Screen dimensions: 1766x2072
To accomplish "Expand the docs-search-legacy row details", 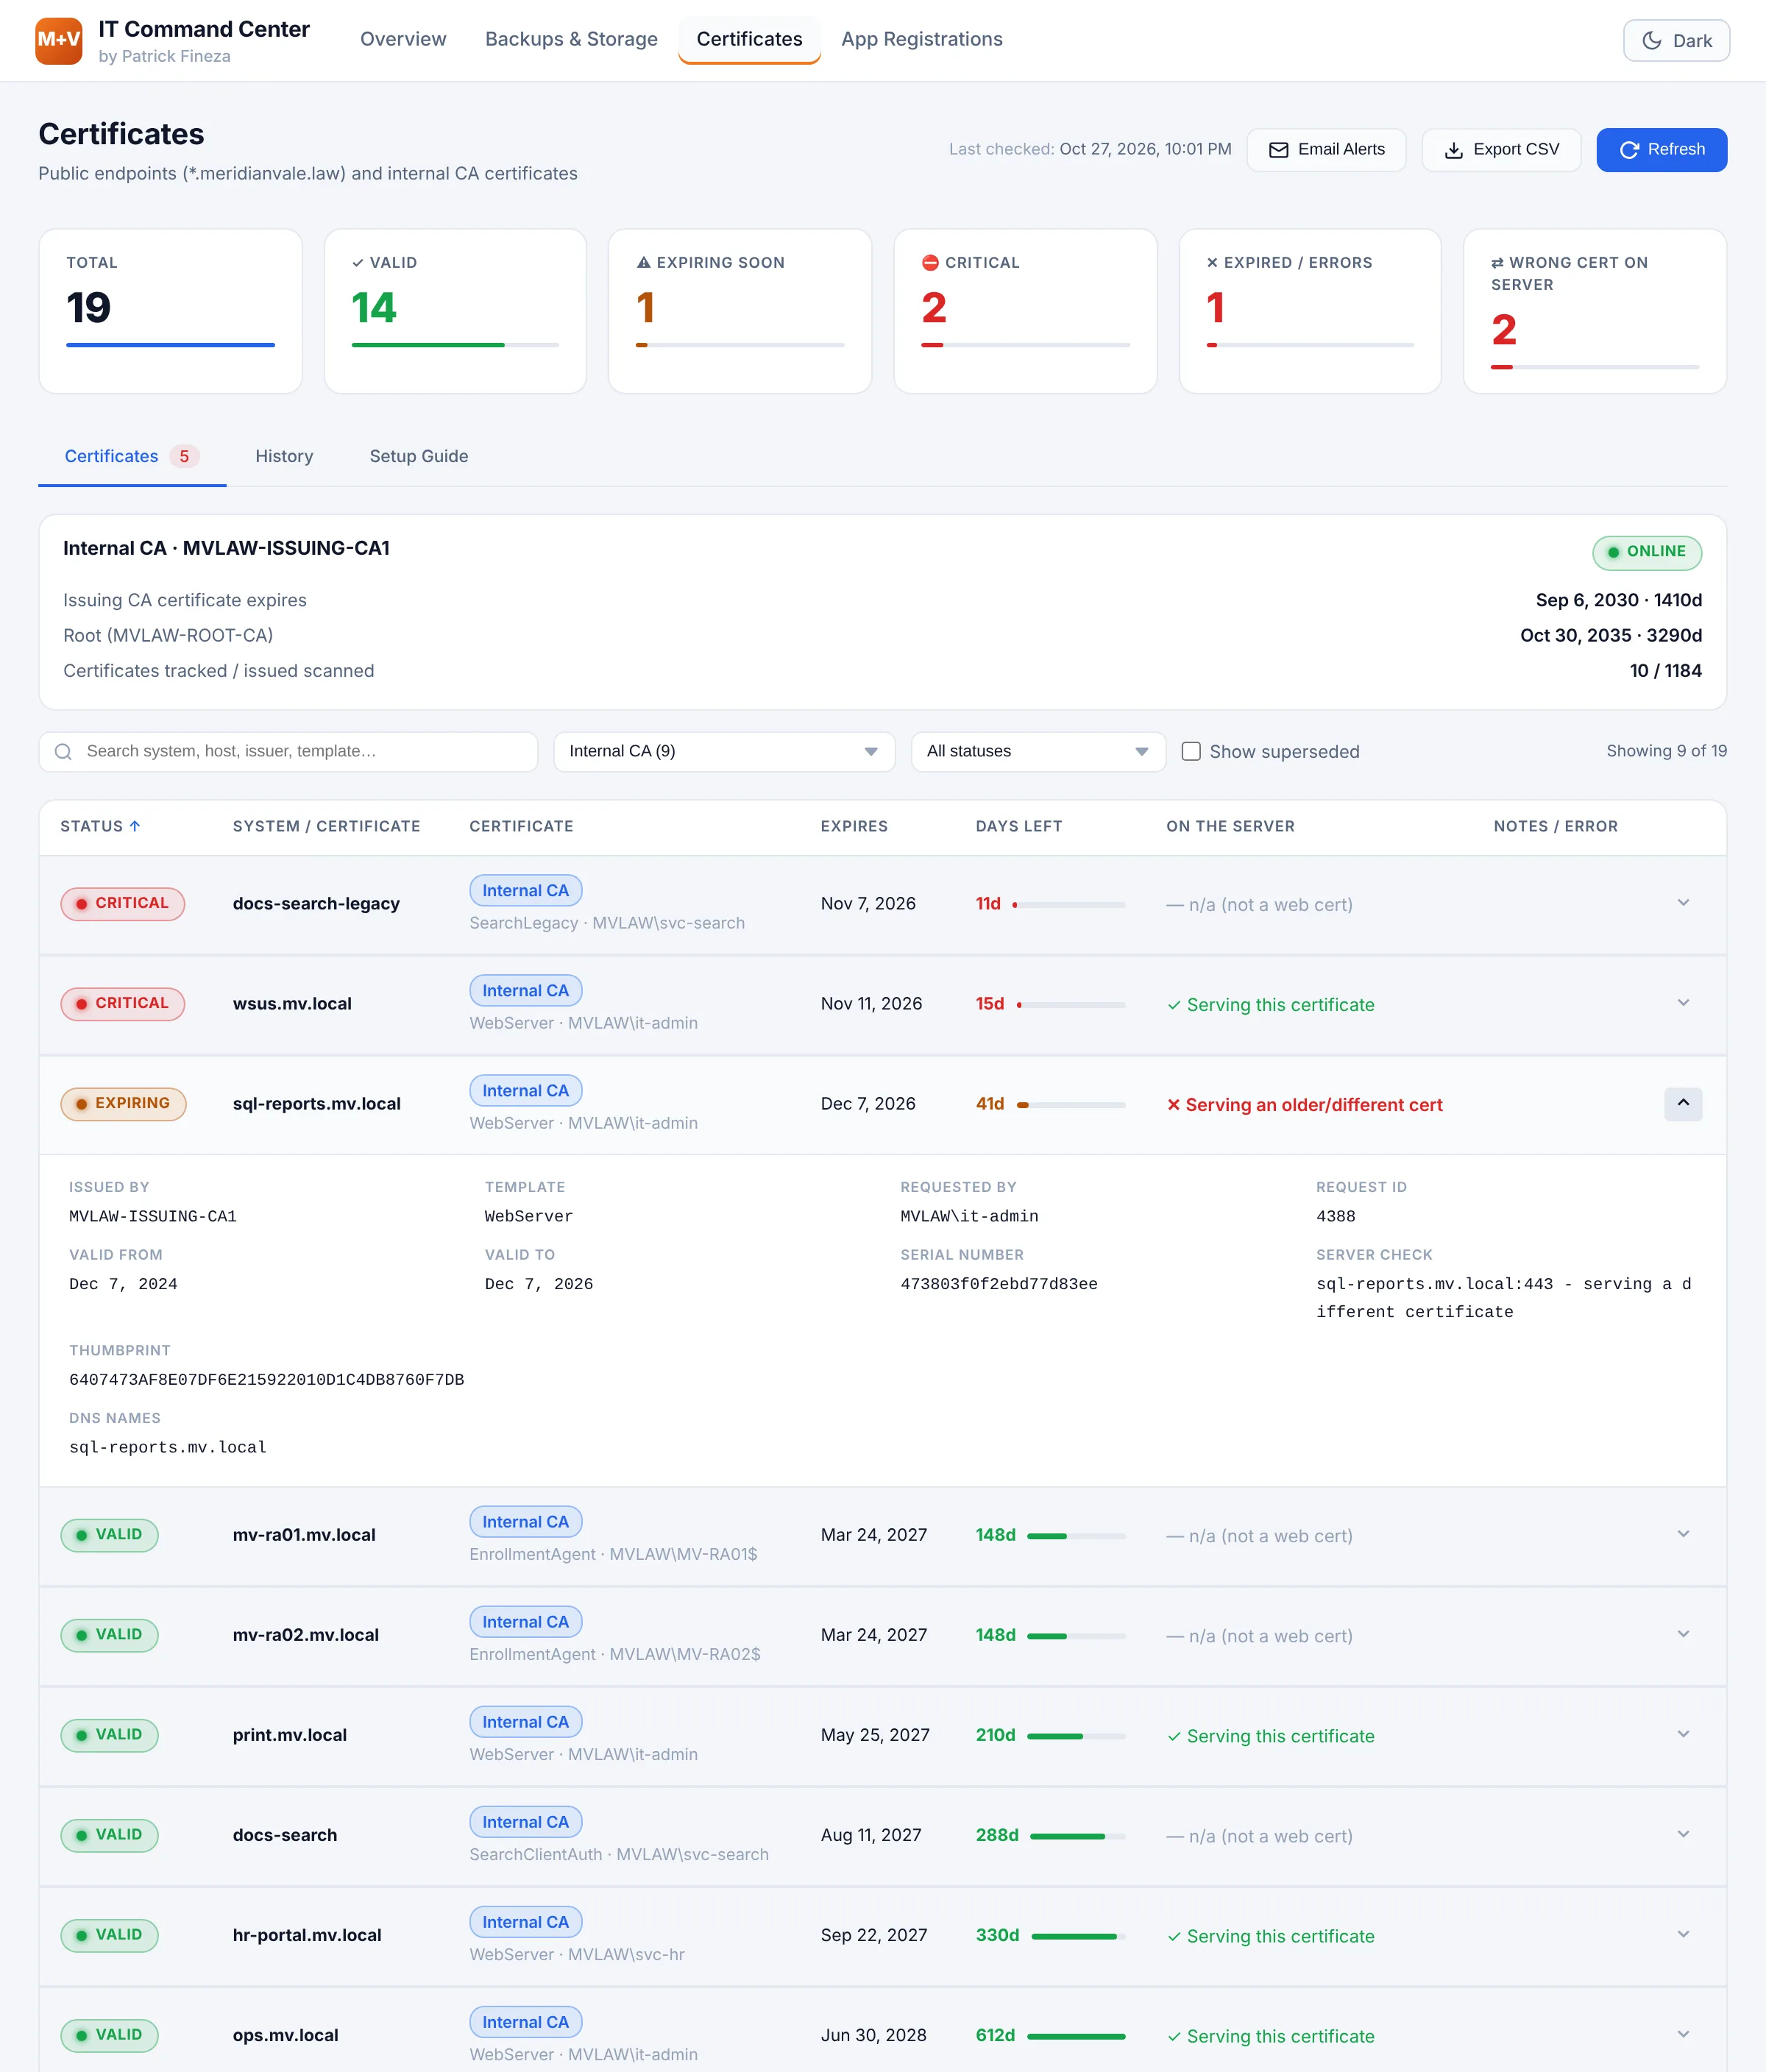I will point(1683,903).
